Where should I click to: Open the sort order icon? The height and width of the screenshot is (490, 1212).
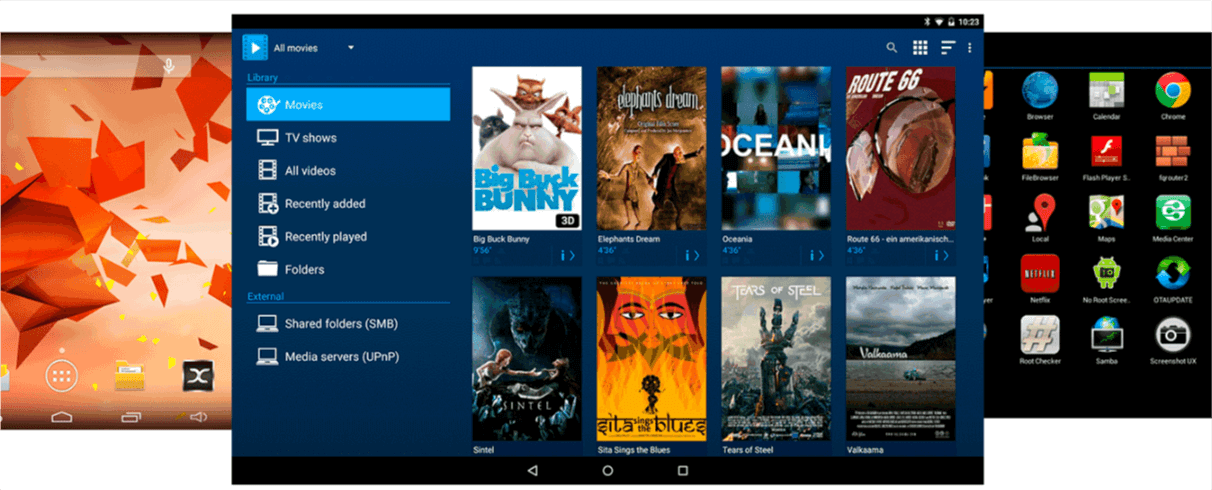(948, 47)
